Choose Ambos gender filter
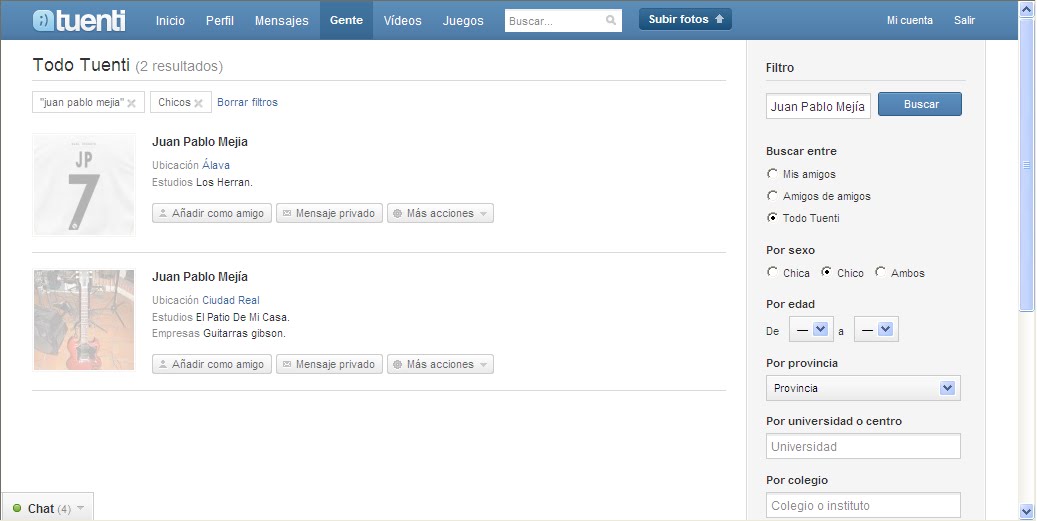This screenshot has width=1037, height=521. 880,272
